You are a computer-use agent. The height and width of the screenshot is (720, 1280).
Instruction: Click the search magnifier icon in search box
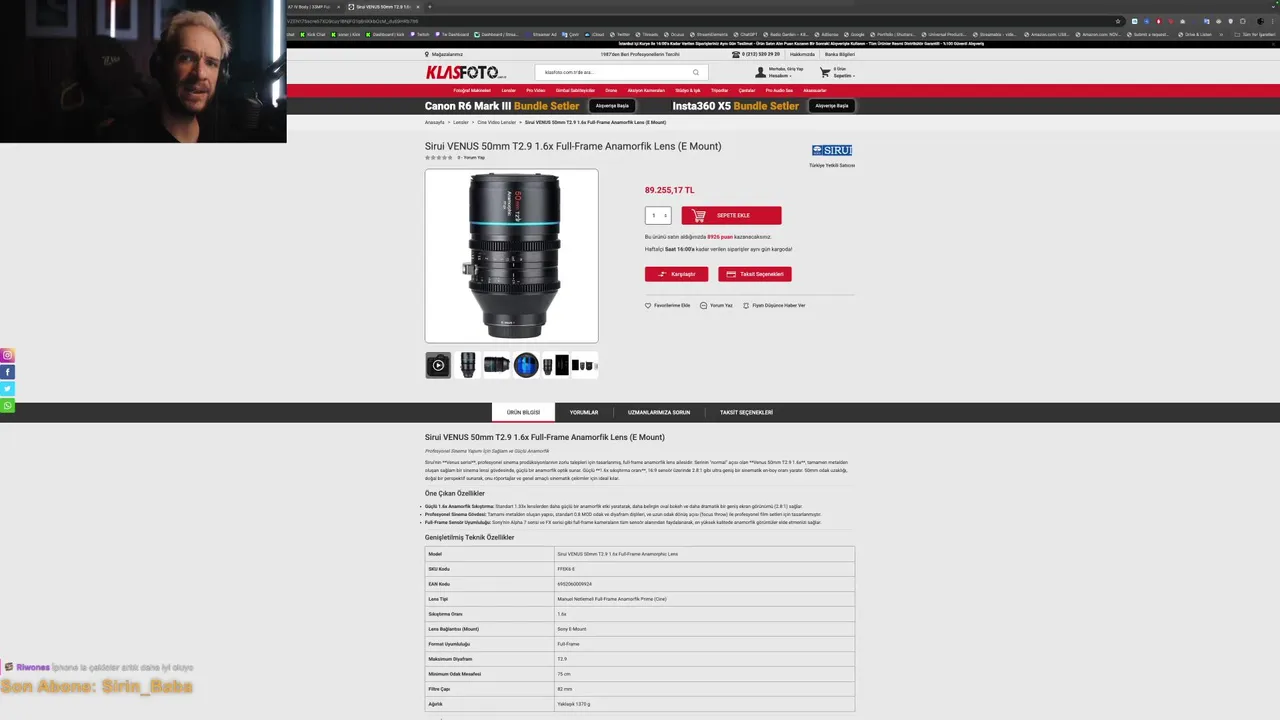click(x=696, y=72)
